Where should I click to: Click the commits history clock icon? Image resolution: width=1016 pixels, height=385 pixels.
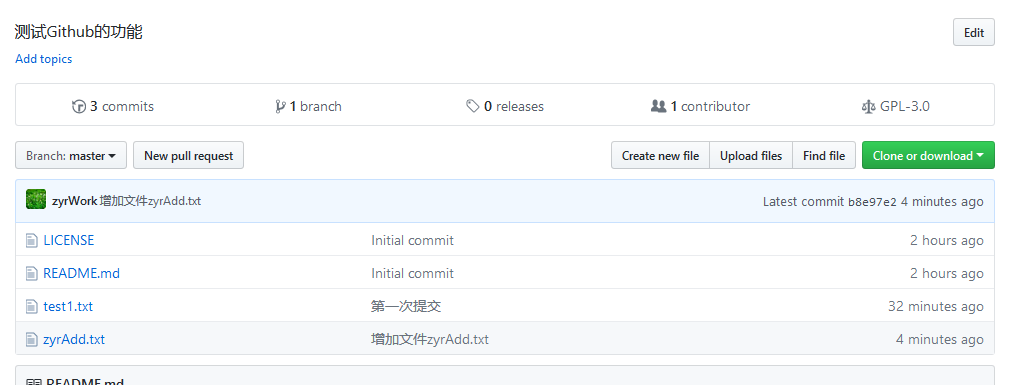78,106
